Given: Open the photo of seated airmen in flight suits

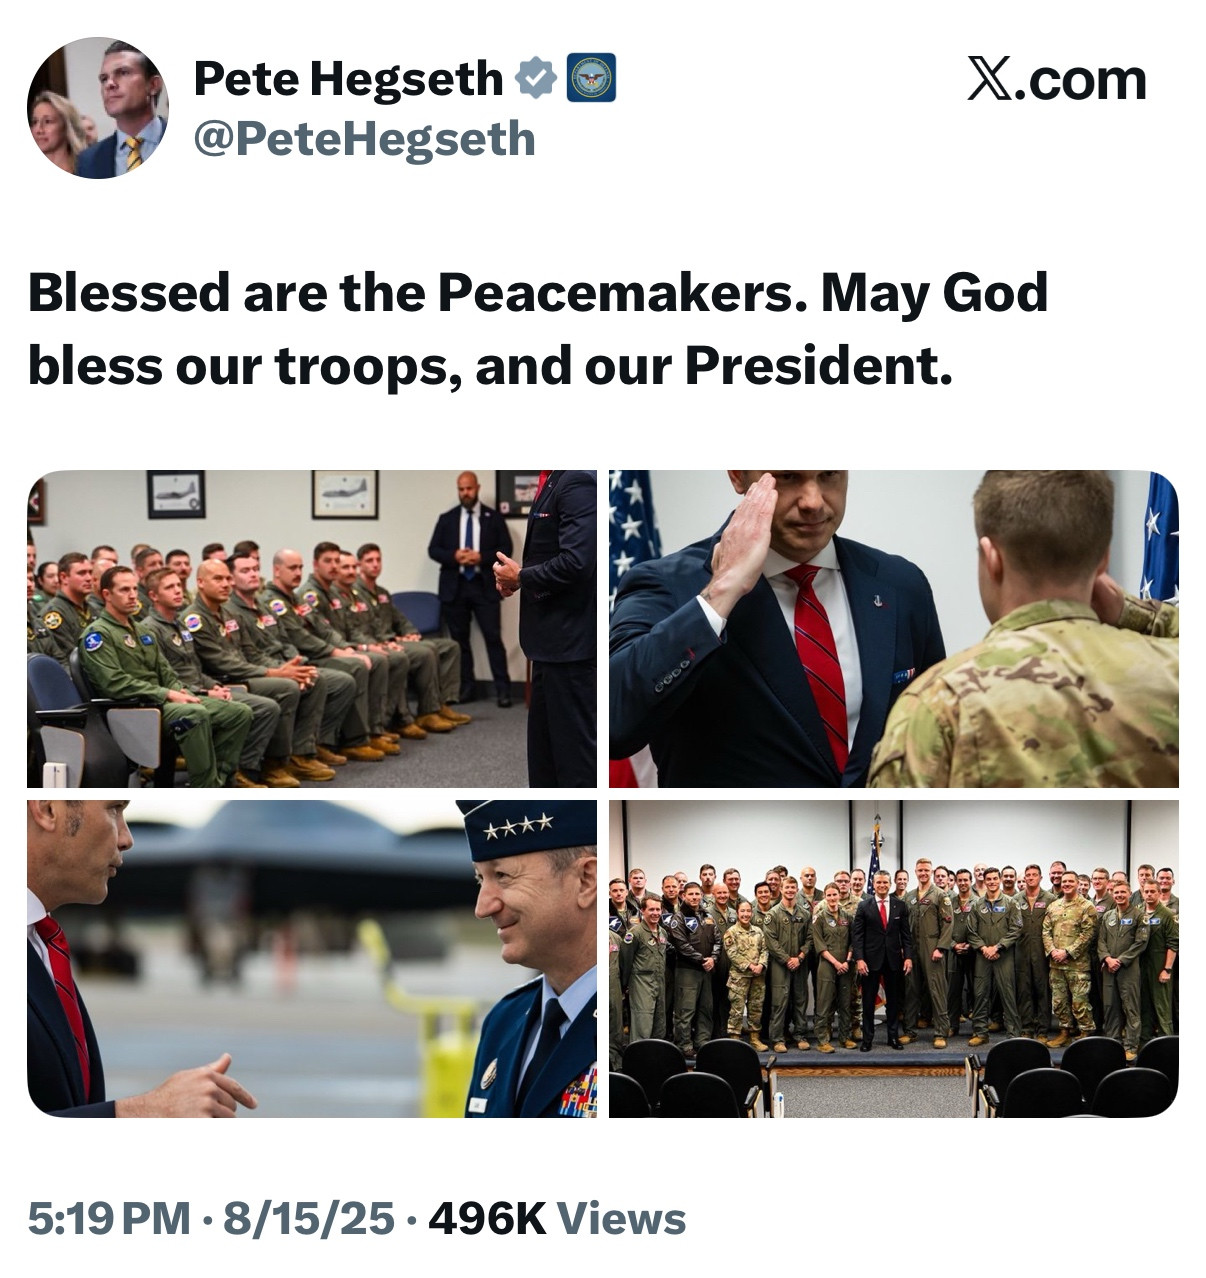Looking at the screenshot, I should (312, 629).
